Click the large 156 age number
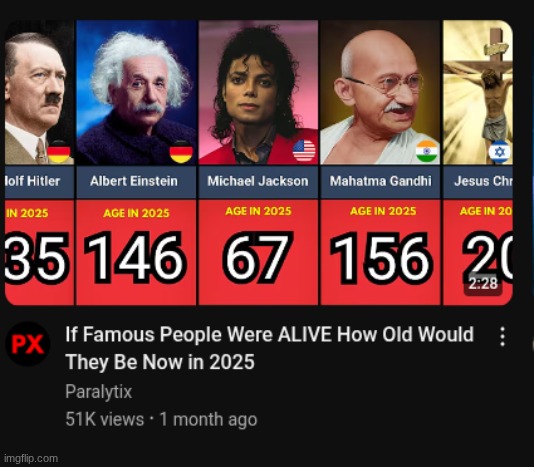This screenshot has height=467, width=534. coord(381,258)
